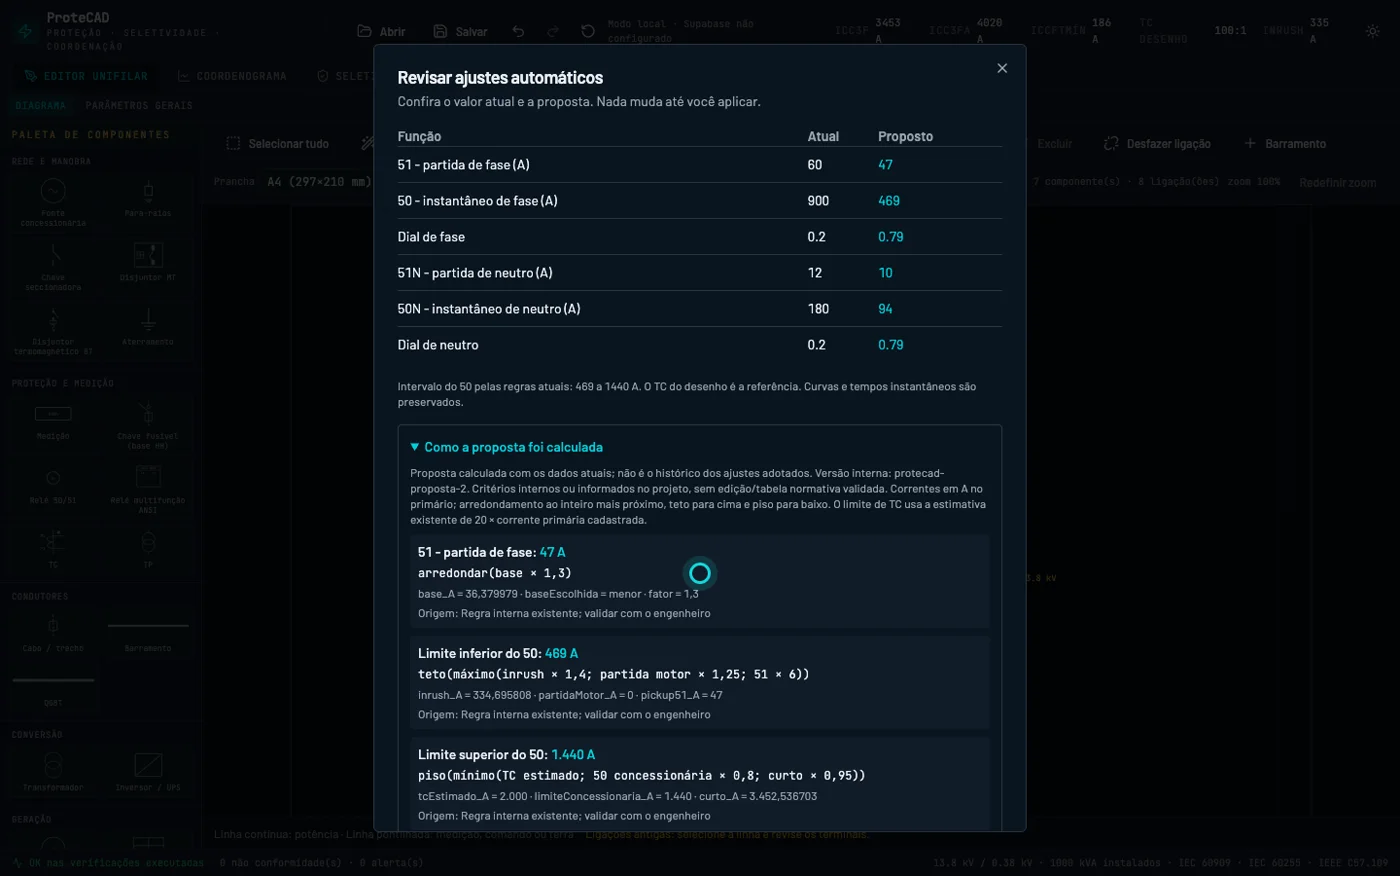Select the Disjuntor termomagnético BT component
1400x876 pixels.
point(53,331)
